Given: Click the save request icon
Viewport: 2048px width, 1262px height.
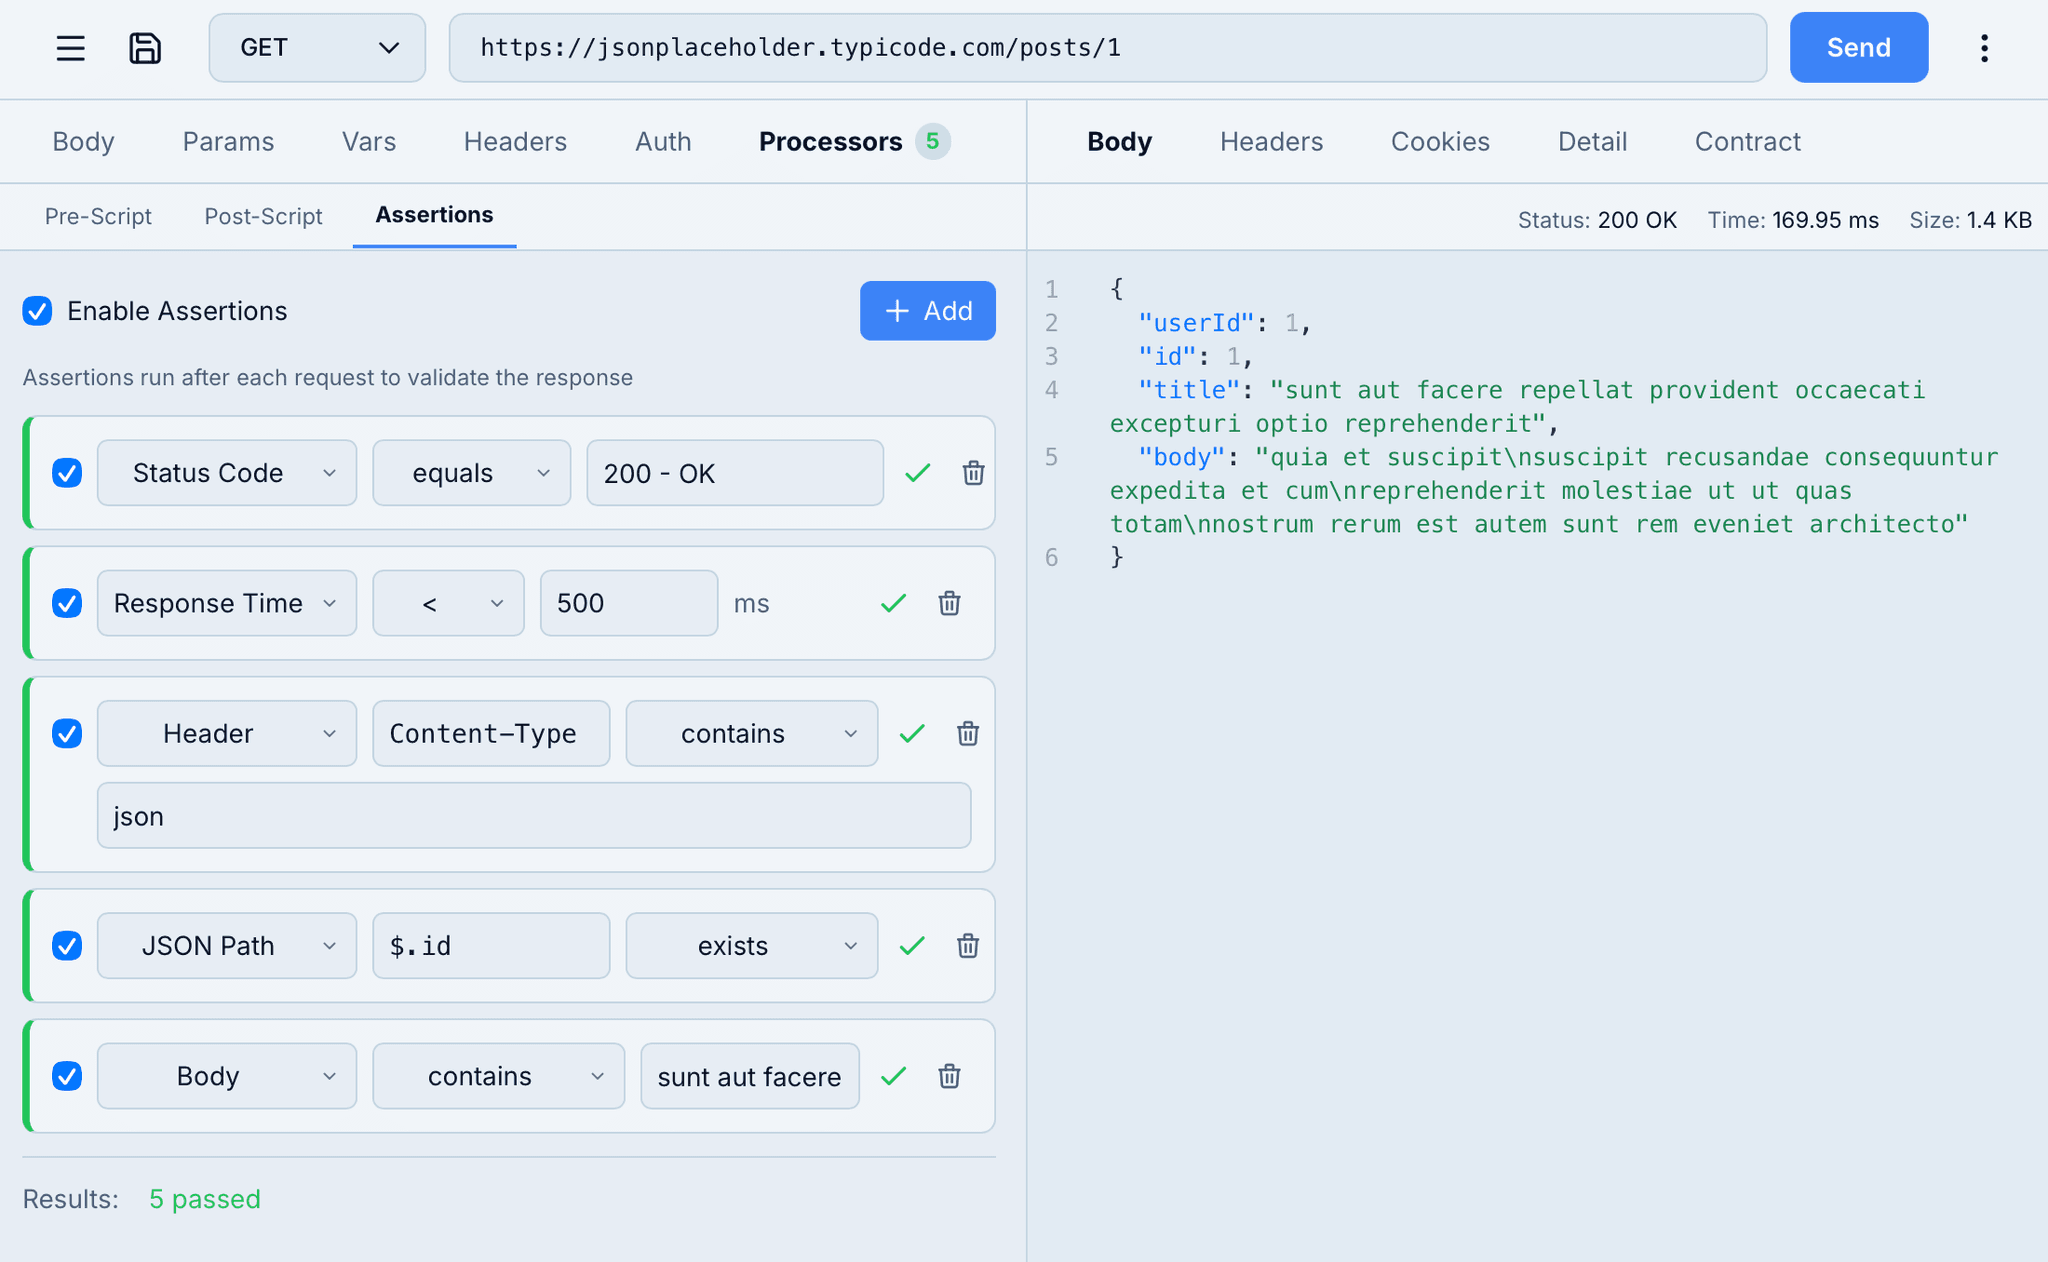Looking at the screenshot, I should pyautogui.click(x=145, y=48).
